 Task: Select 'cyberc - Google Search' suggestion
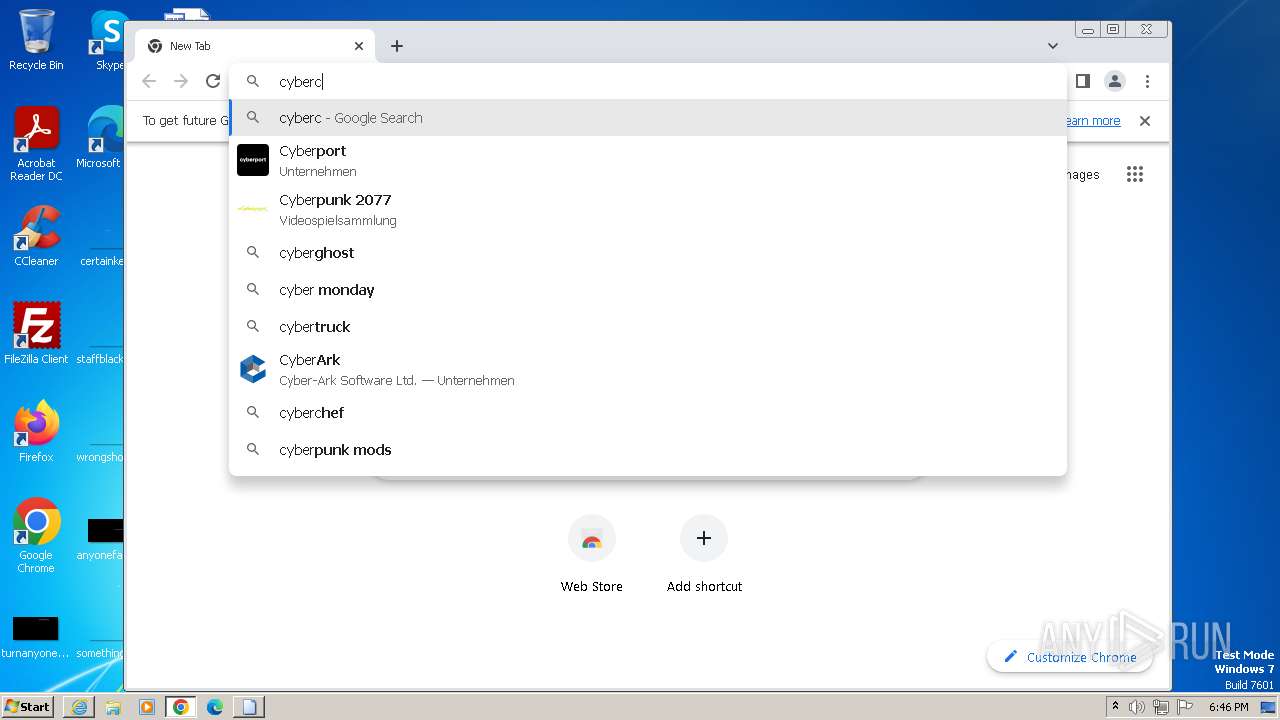coord(648,118)
